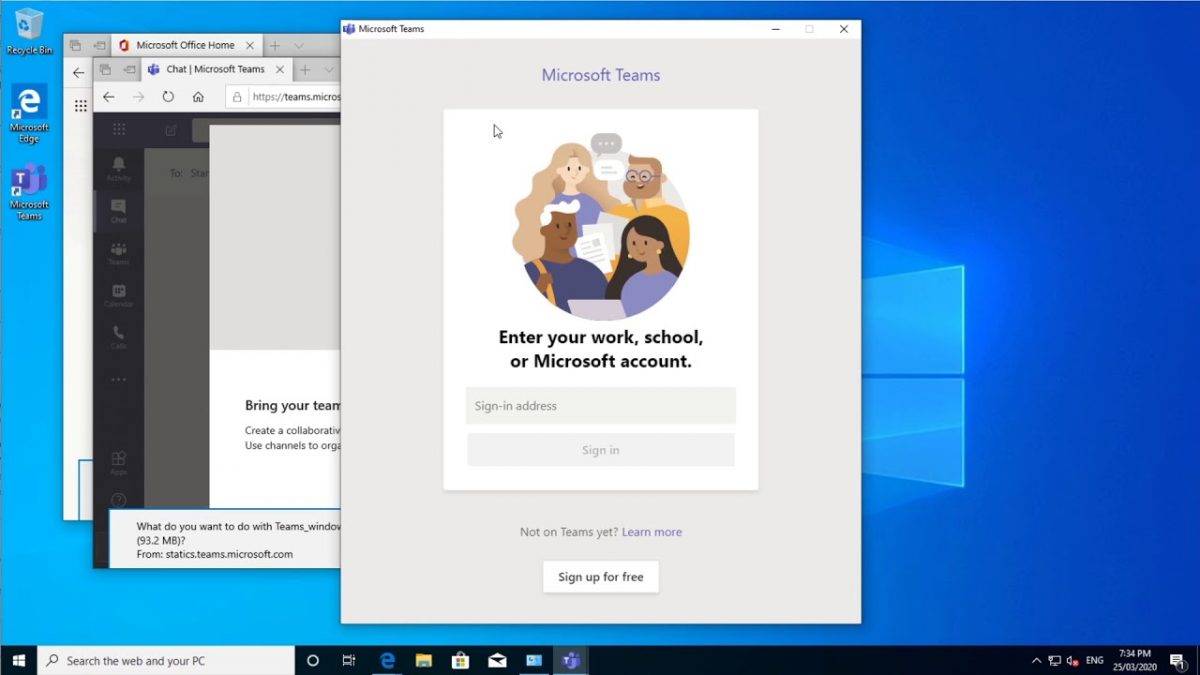This screenshot has height=675, width=1200.
Task: Launch Microsoft Teams from the taskbar
Action: [571, 660]
